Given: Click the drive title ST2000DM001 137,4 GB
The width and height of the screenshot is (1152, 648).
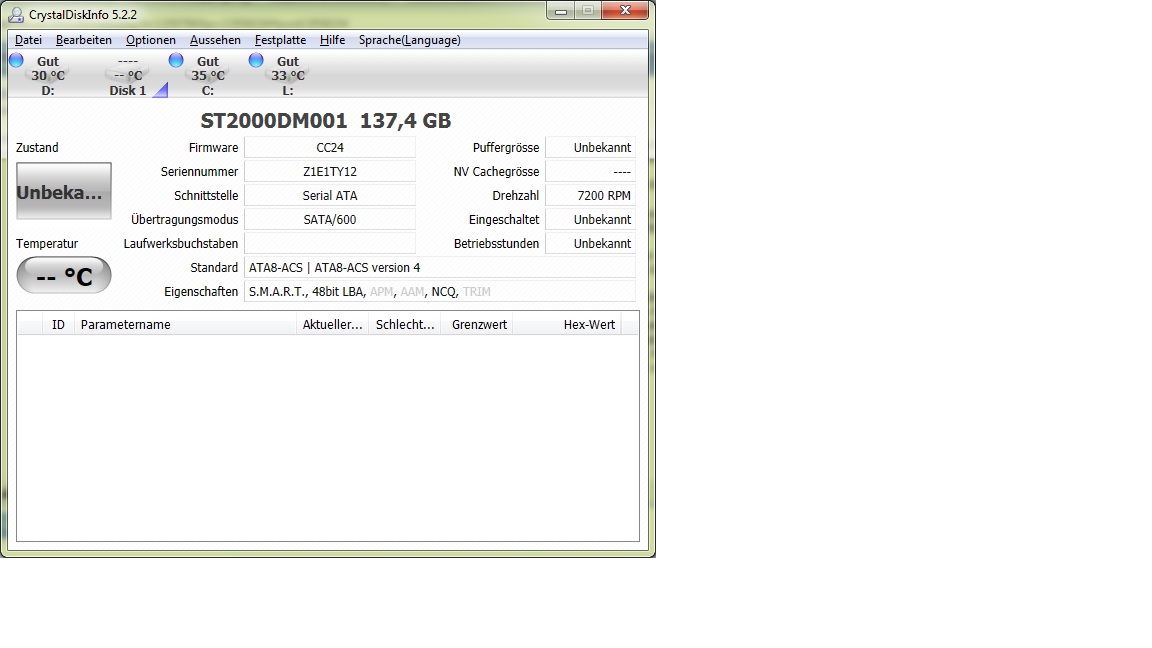Looking at the screenshot, I should point(325,120).
